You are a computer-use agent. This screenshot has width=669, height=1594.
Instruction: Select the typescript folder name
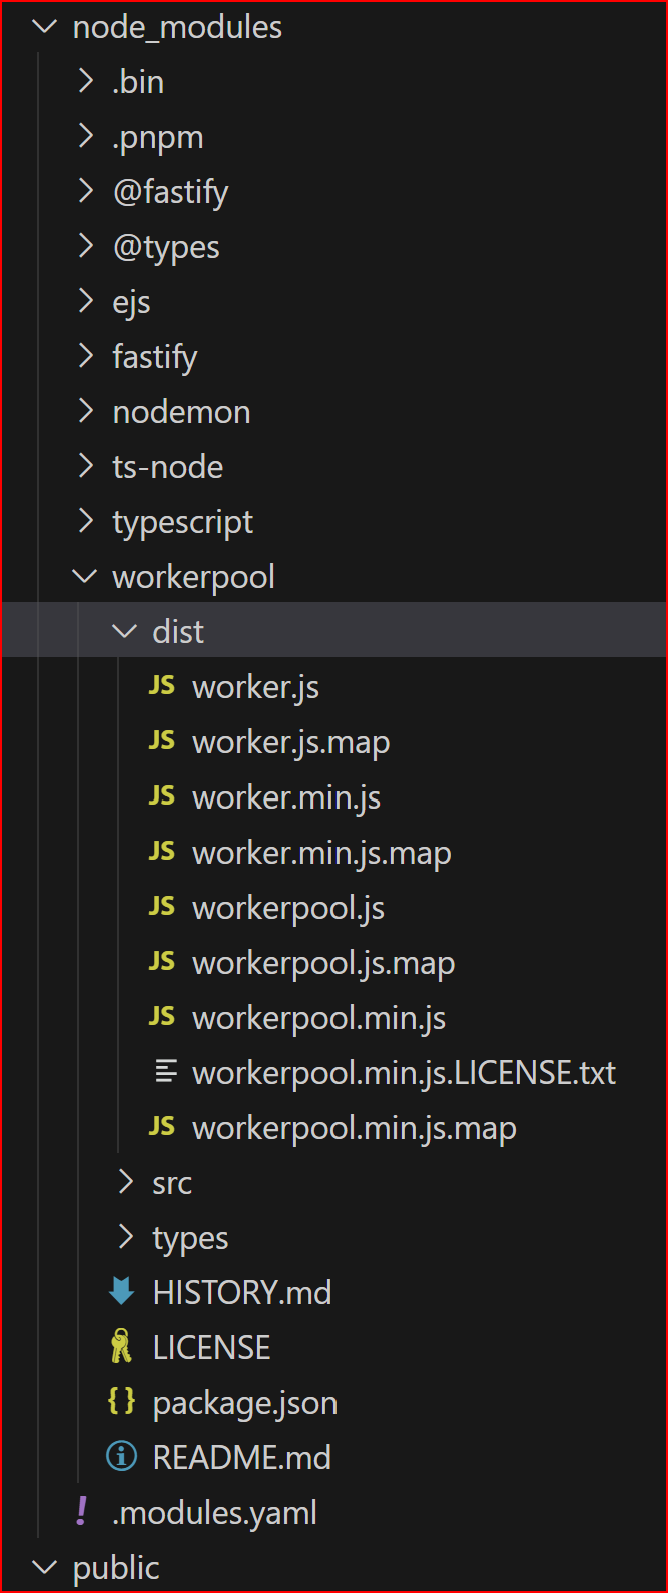click(183, 523)
